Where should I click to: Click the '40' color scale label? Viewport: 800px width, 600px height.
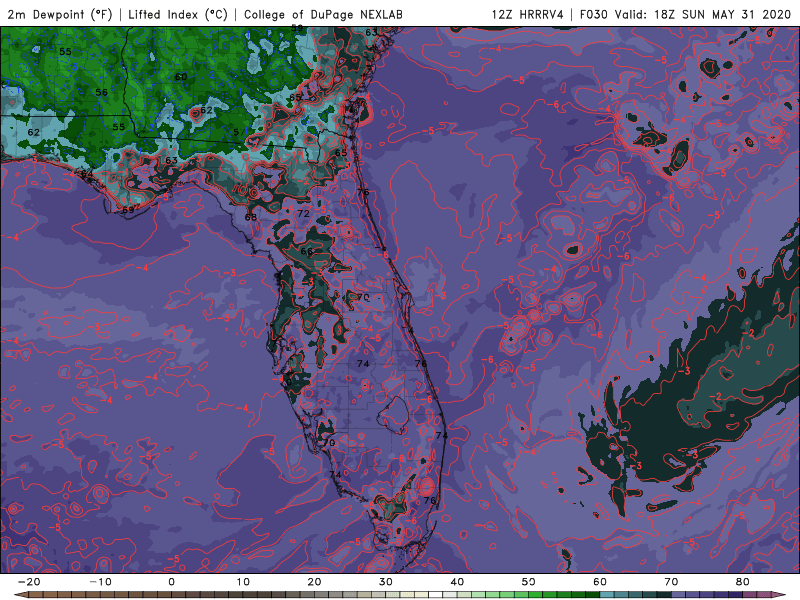coord(457,582)
